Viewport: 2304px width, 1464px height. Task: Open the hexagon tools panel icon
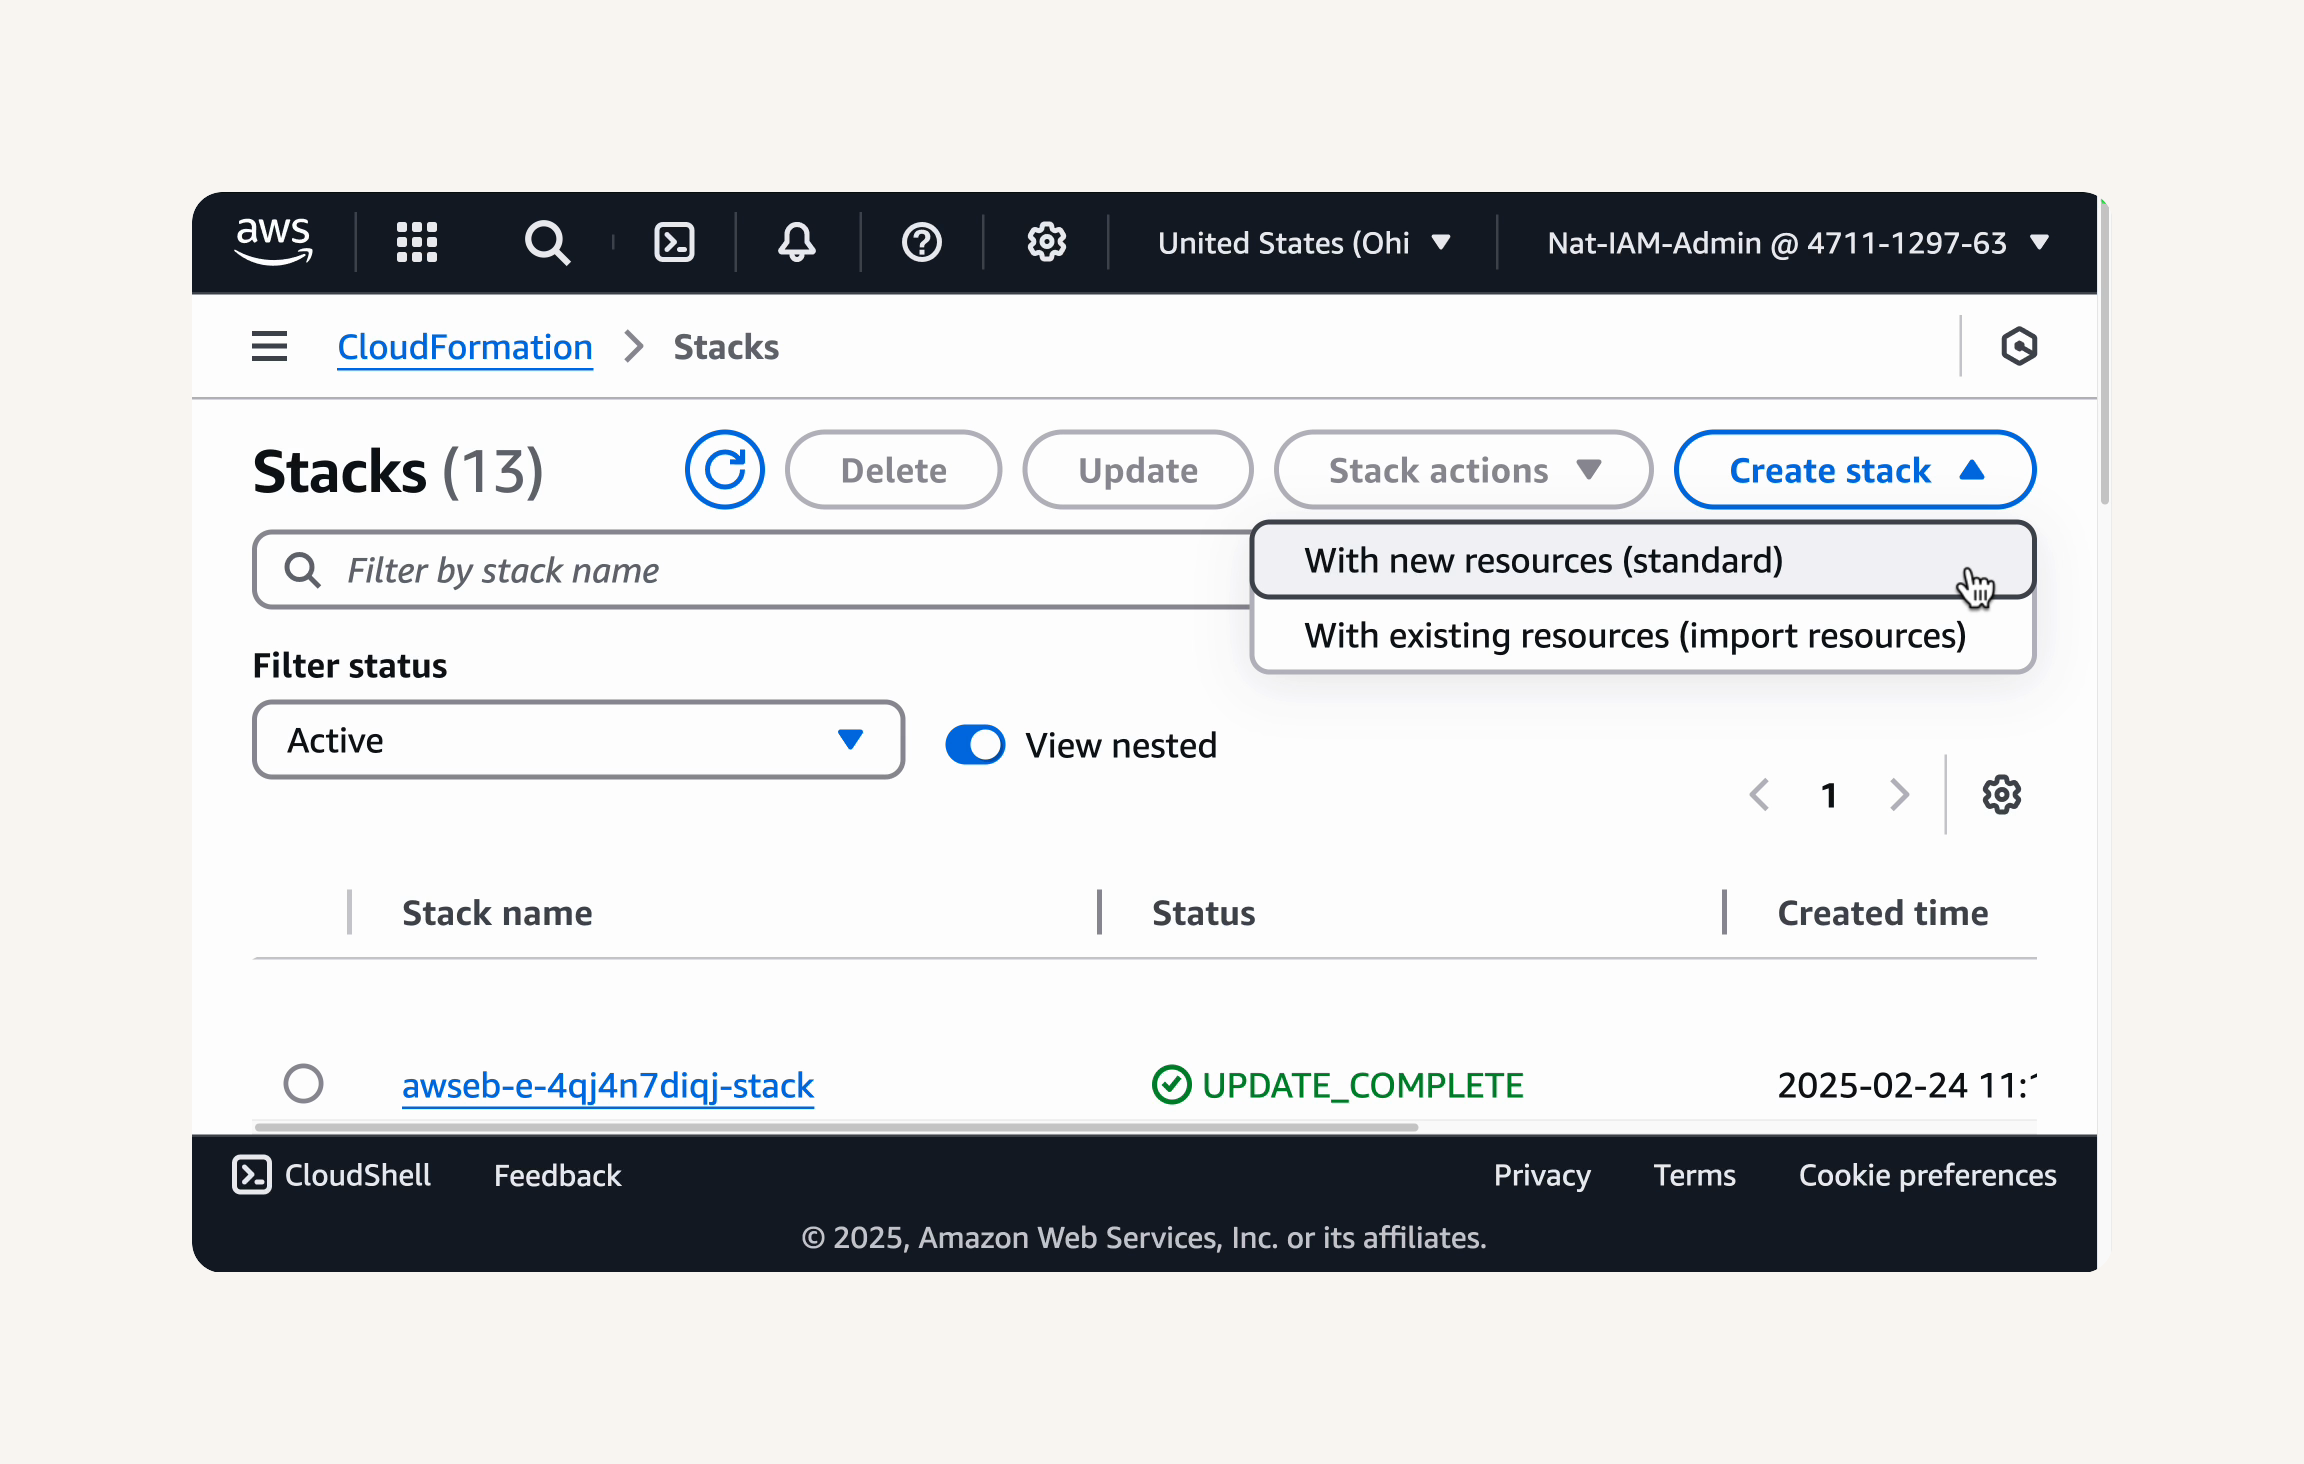[x=2019, y=347]
